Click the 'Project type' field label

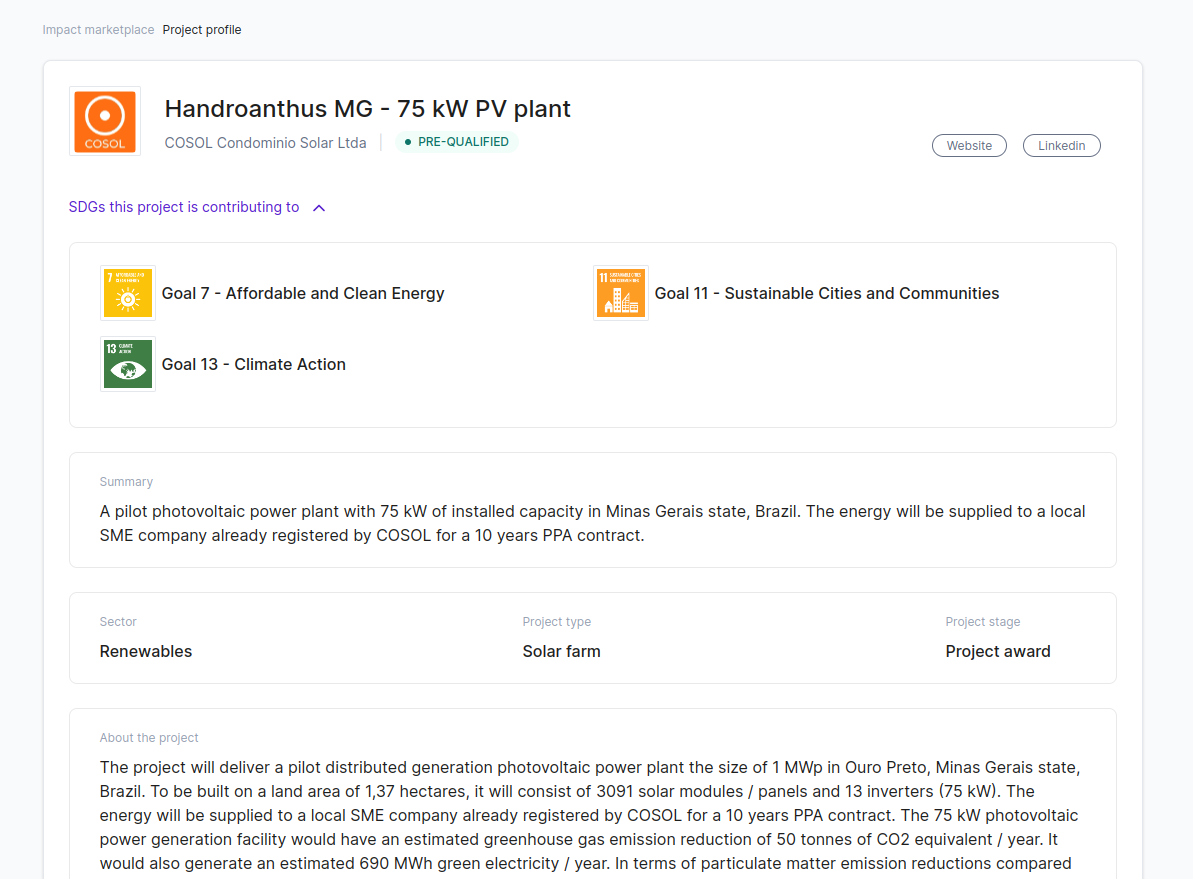point(557,622)
